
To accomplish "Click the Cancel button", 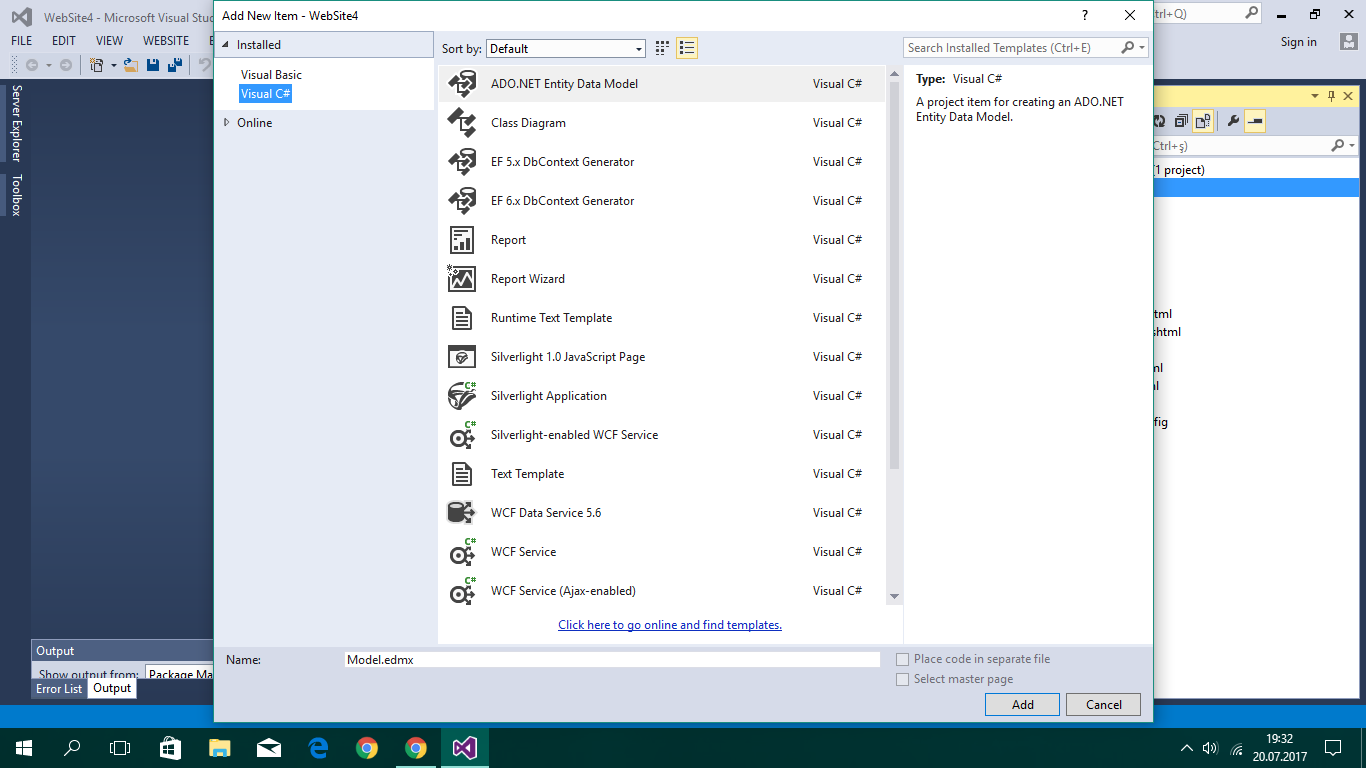I will [1103, 704].
